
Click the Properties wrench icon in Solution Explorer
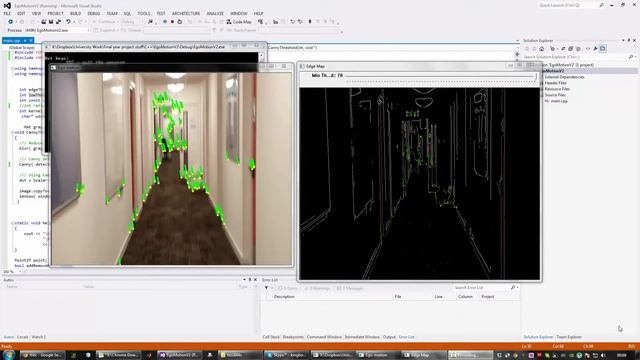pyautogui.click(x=595, y=49)
